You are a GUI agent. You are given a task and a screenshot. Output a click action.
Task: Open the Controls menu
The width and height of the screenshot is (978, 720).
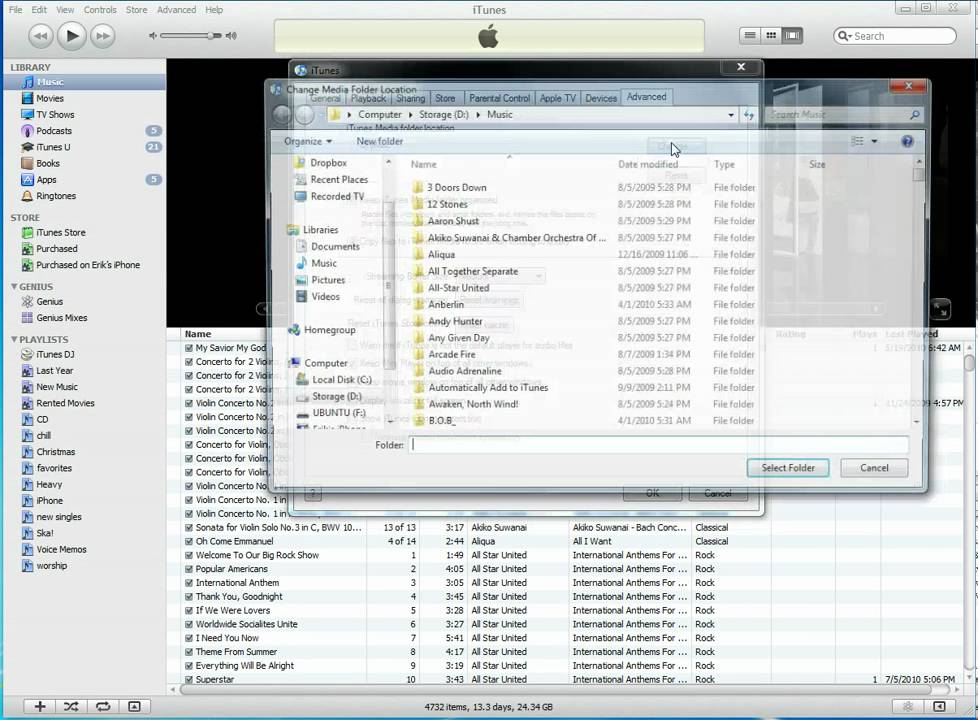point(100,9)
